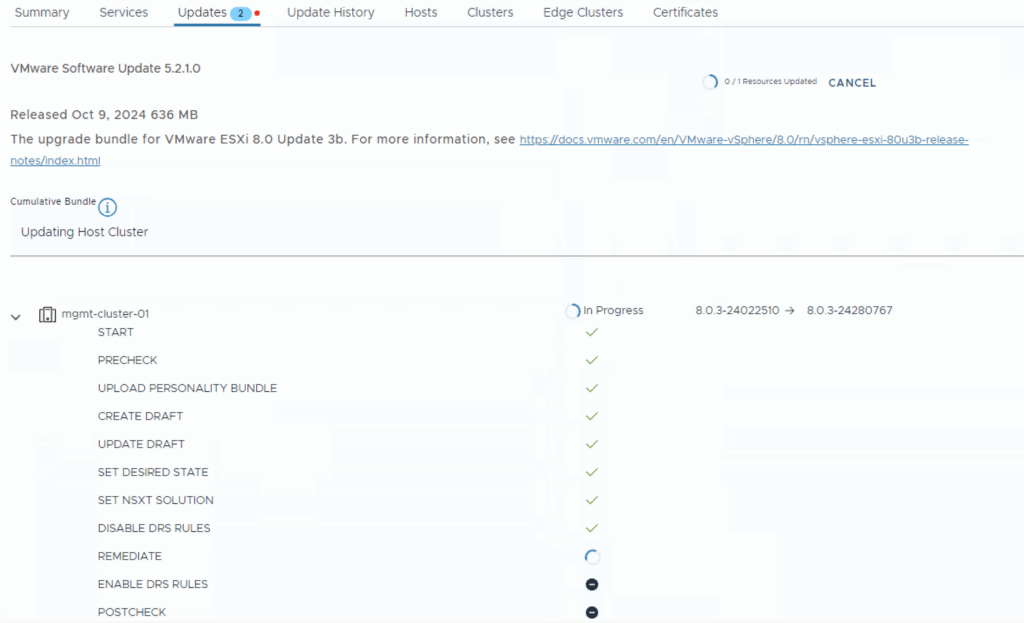Click the DISABLE DRS RULES checkmark
The width and height of the screenshot is (1024, 623).
(x=591, y=528)
